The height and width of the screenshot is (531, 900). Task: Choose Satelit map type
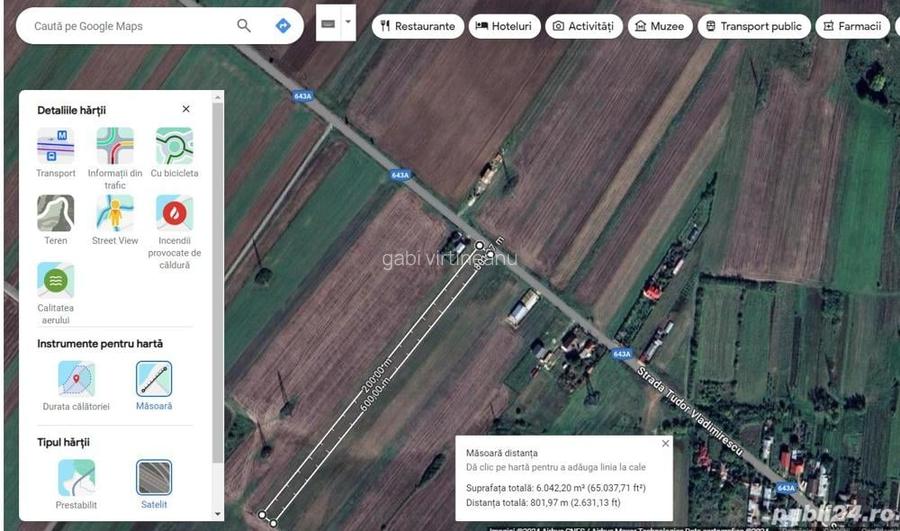[x=154, y=485]
